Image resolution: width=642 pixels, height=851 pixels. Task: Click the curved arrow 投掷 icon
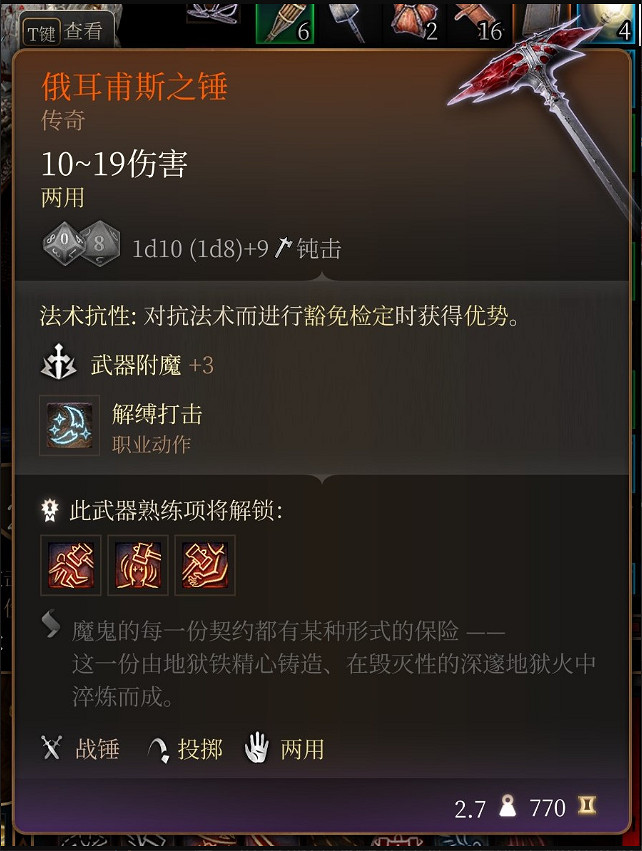pyautogui.click(x=158, y=750)
